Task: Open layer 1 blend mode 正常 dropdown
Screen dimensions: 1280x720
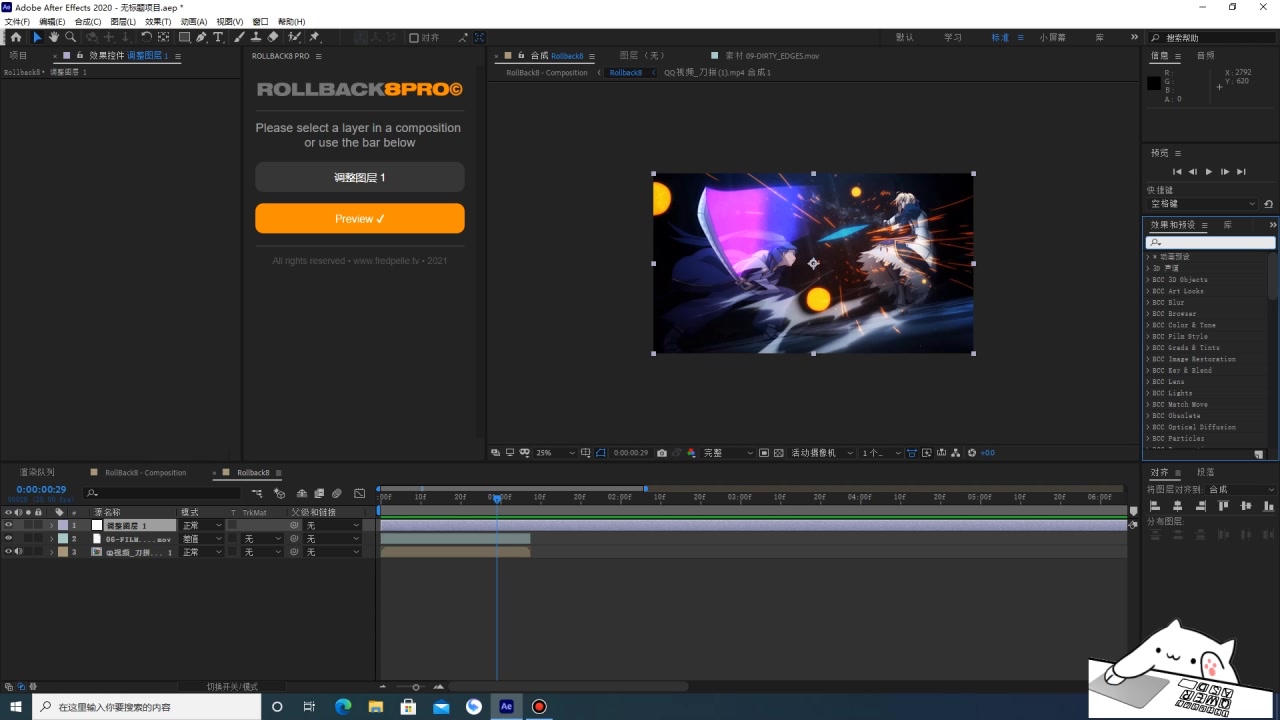Action: coord(201,525)
